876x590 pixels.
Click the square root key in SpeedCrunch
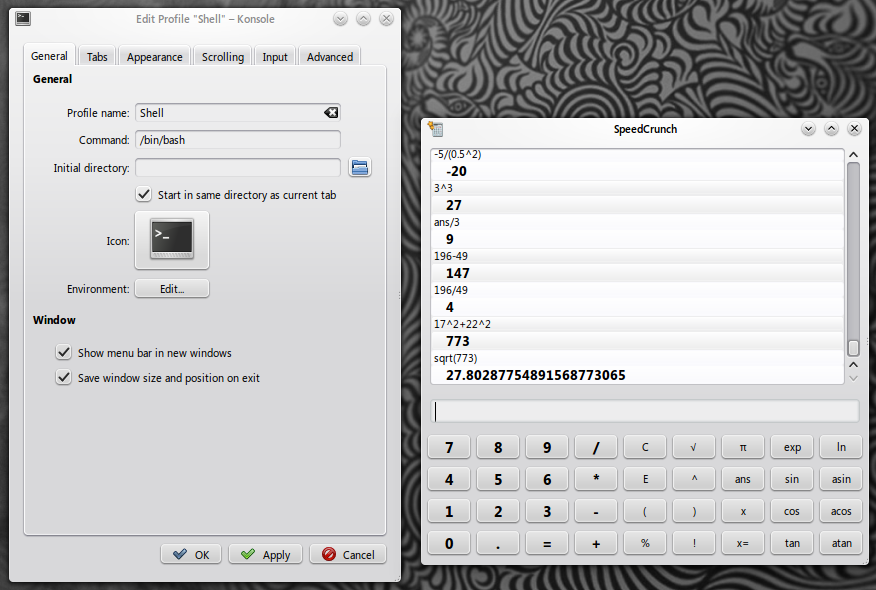[x=693, y=447]
